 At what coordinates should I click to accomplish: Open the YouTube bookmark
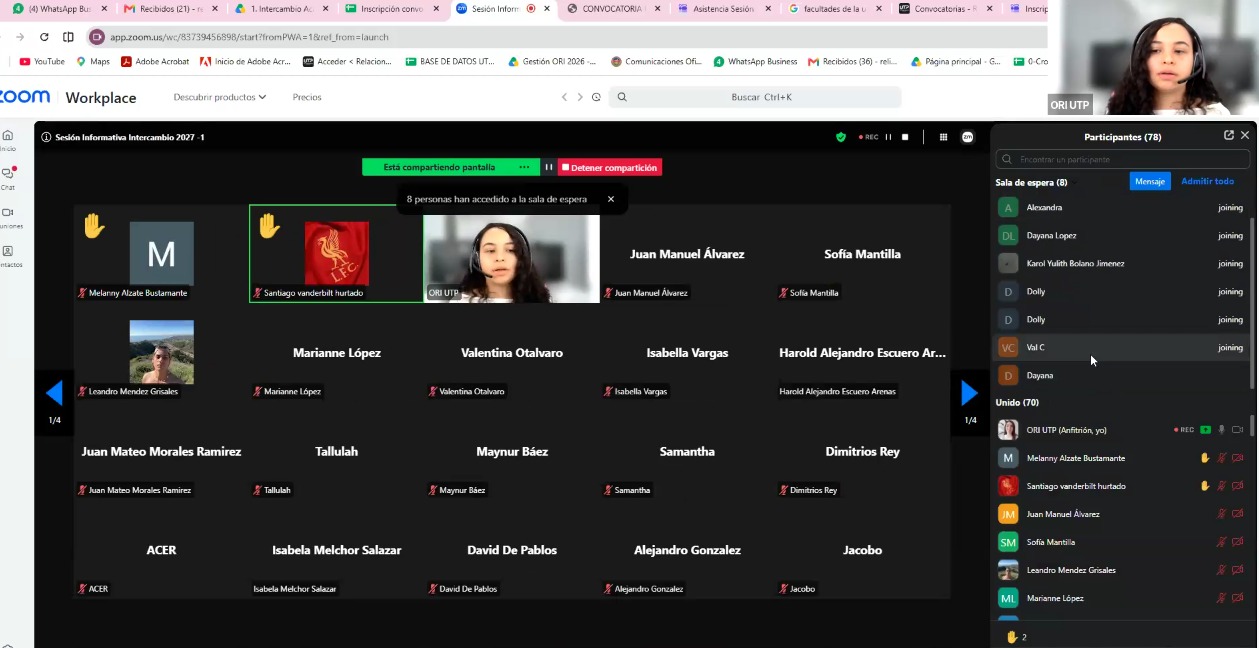tap(42, 61)
